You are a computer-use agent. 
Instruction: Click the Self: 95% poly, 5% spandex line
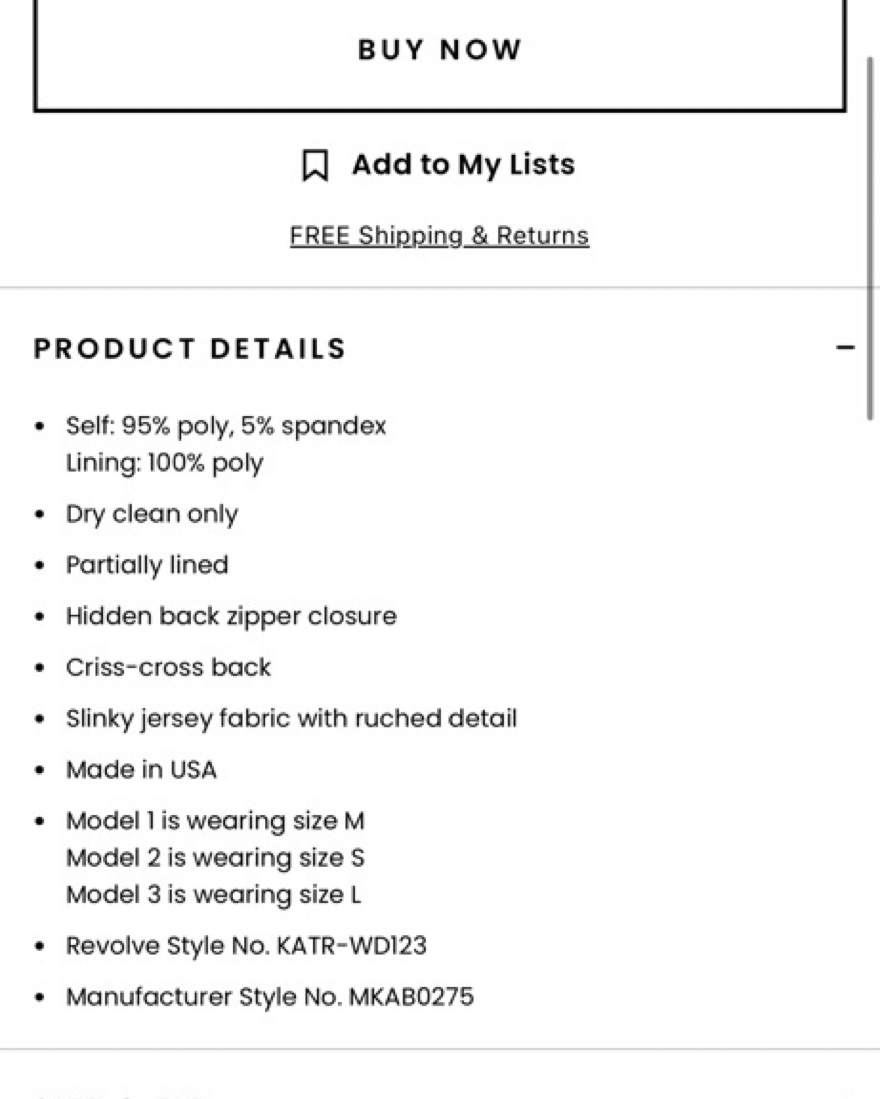click(226, 426)
